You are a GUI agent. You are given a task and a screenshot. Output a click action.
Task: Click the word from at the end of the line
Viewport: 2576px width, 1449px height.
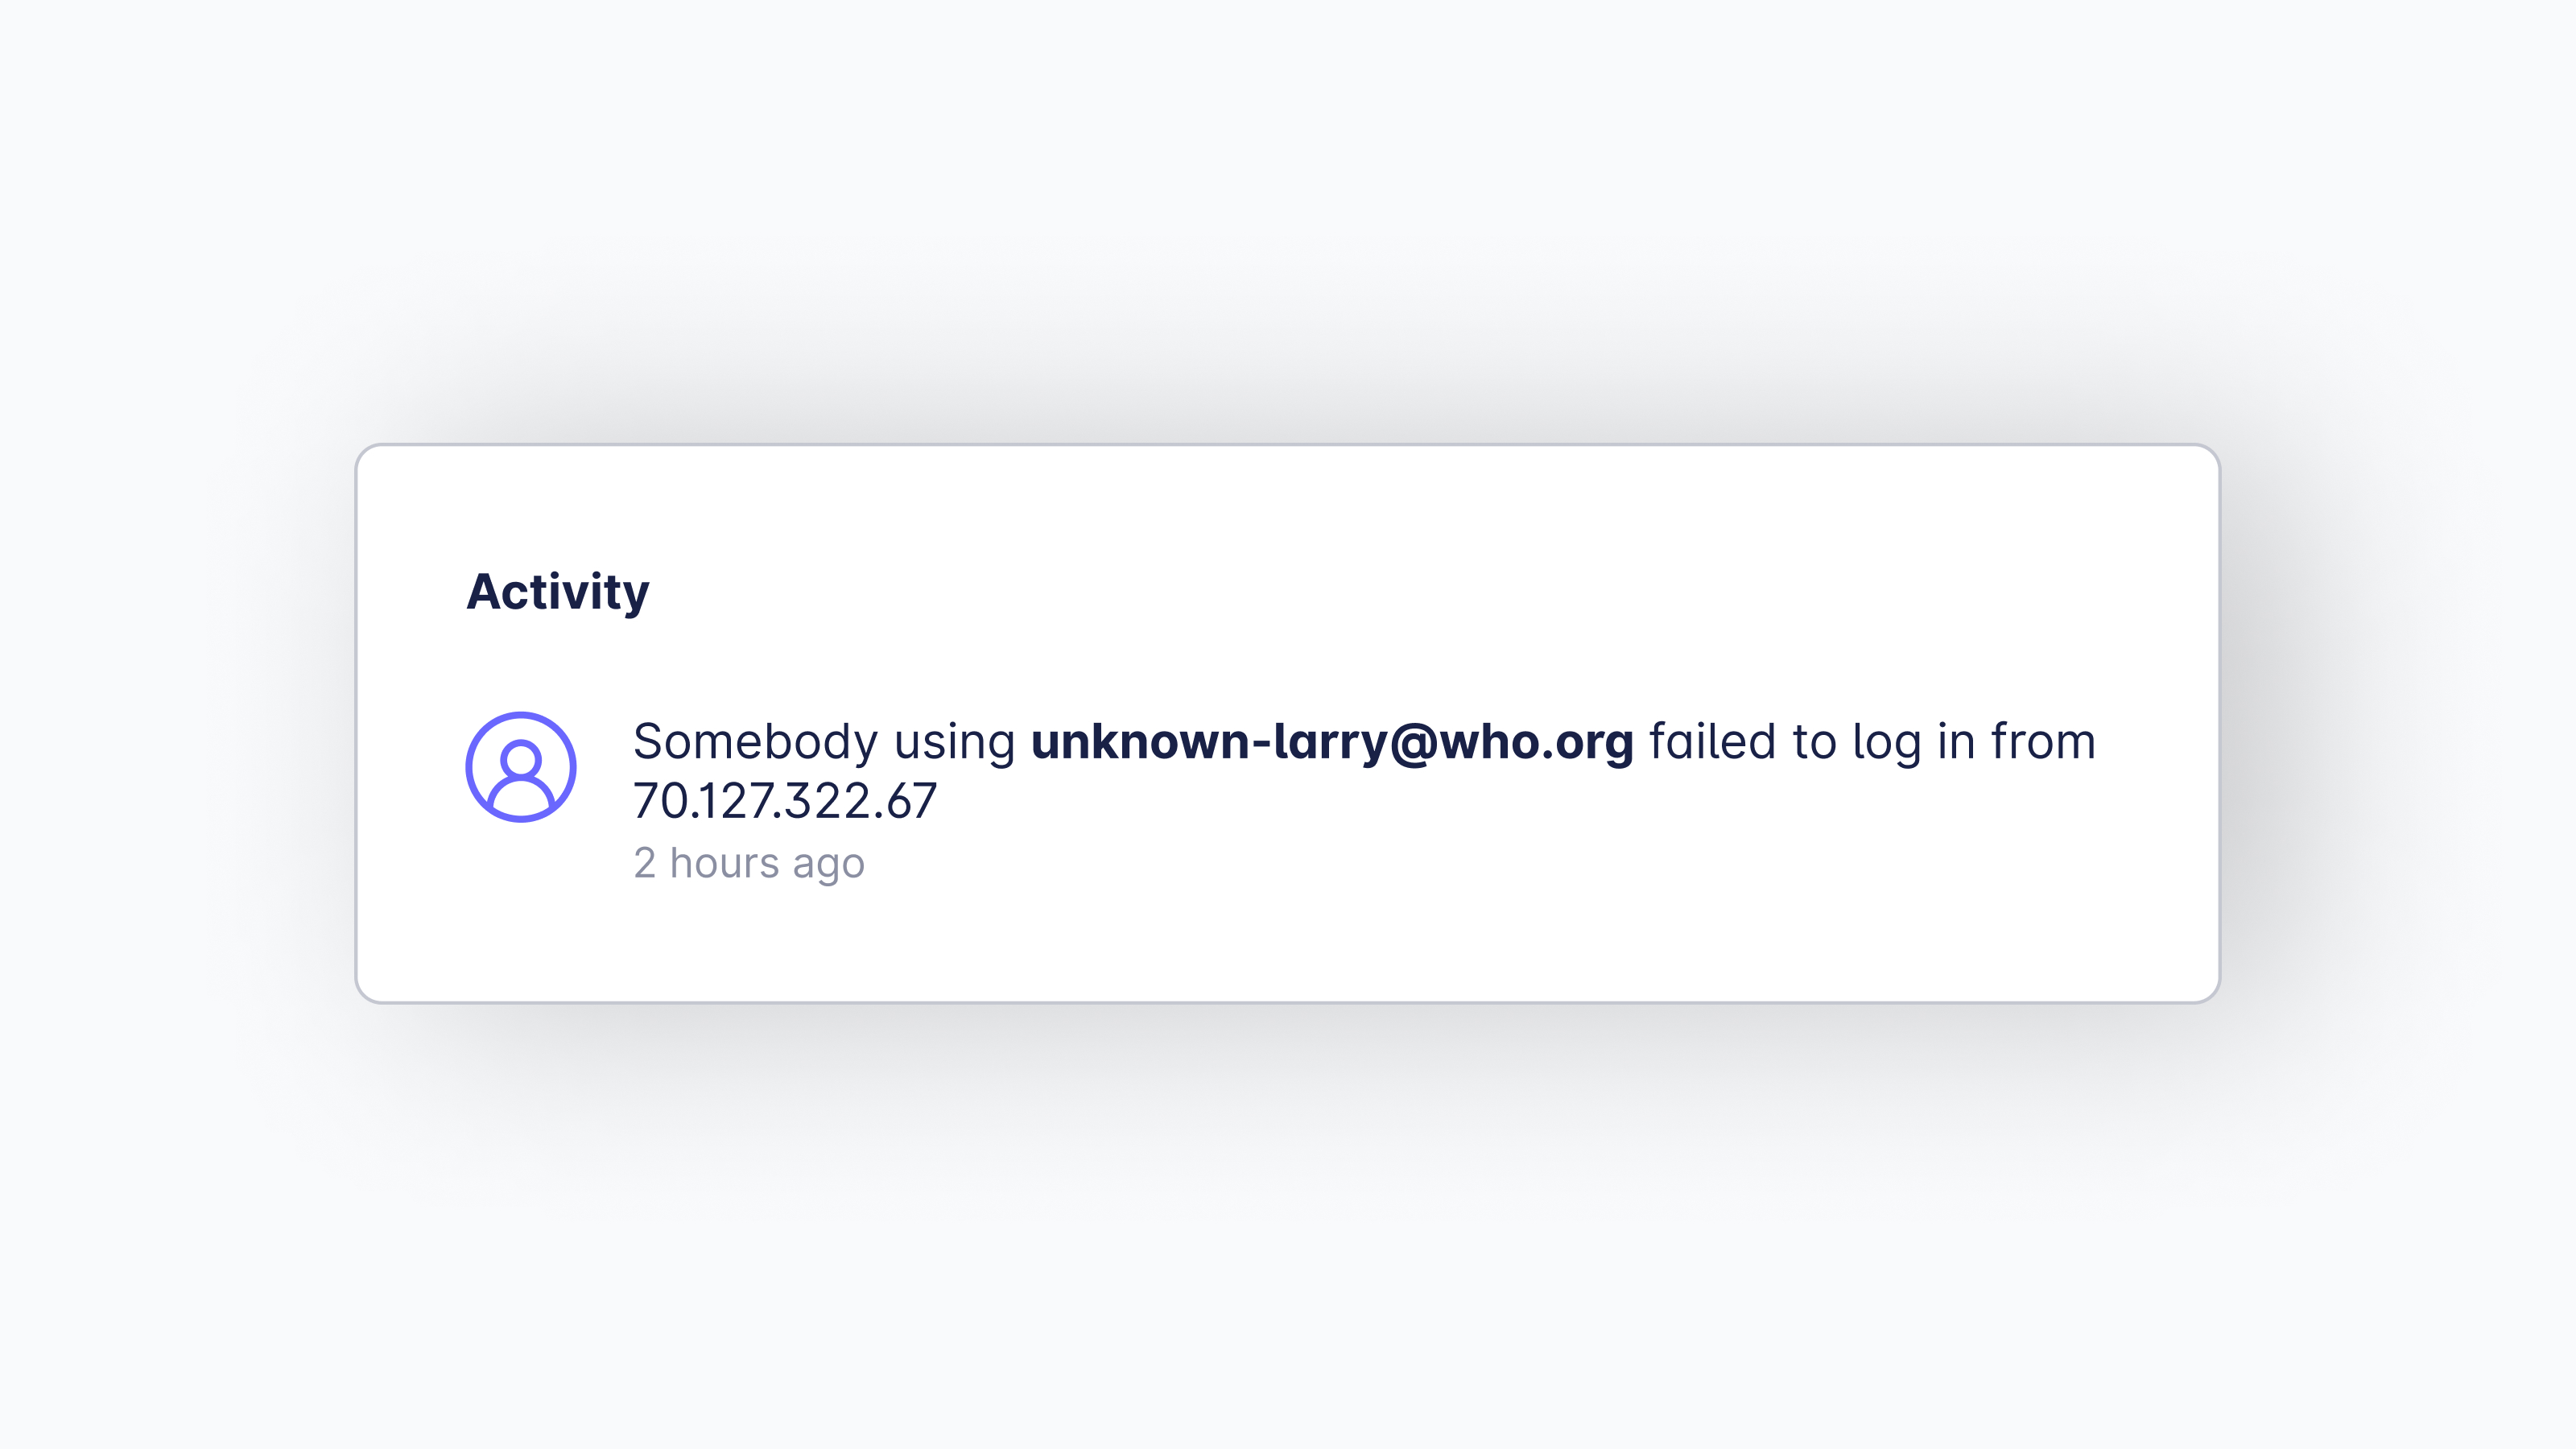2043,741
